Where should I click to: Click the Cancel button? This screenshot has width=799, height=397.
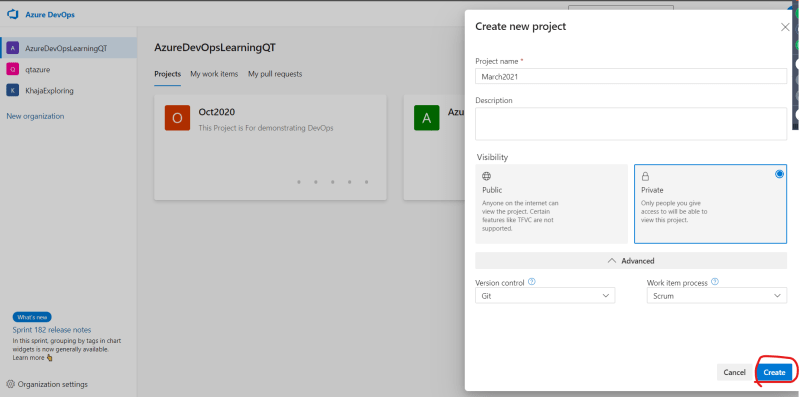[734, 373]
